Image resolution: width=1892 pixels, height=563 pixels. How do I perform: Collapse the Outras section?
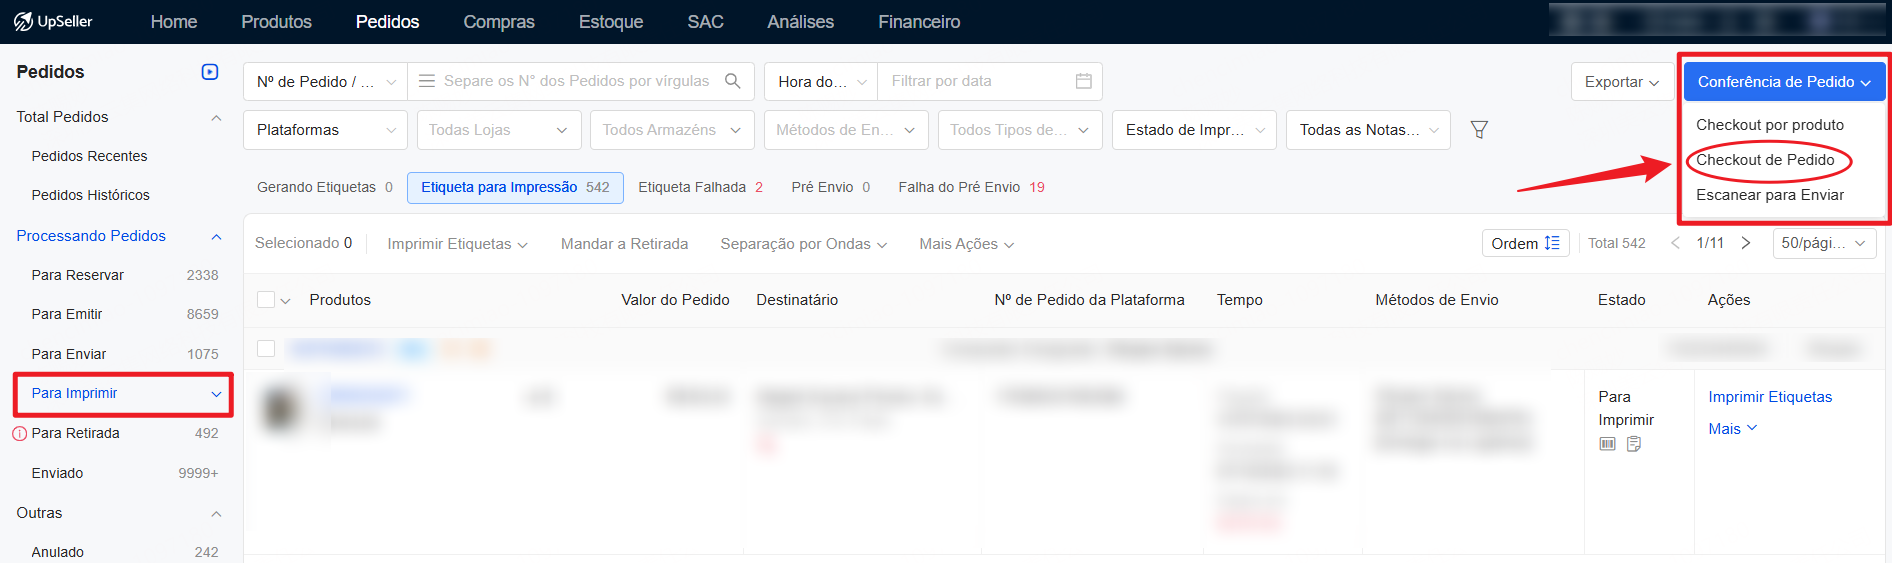[x=216, y=514]
